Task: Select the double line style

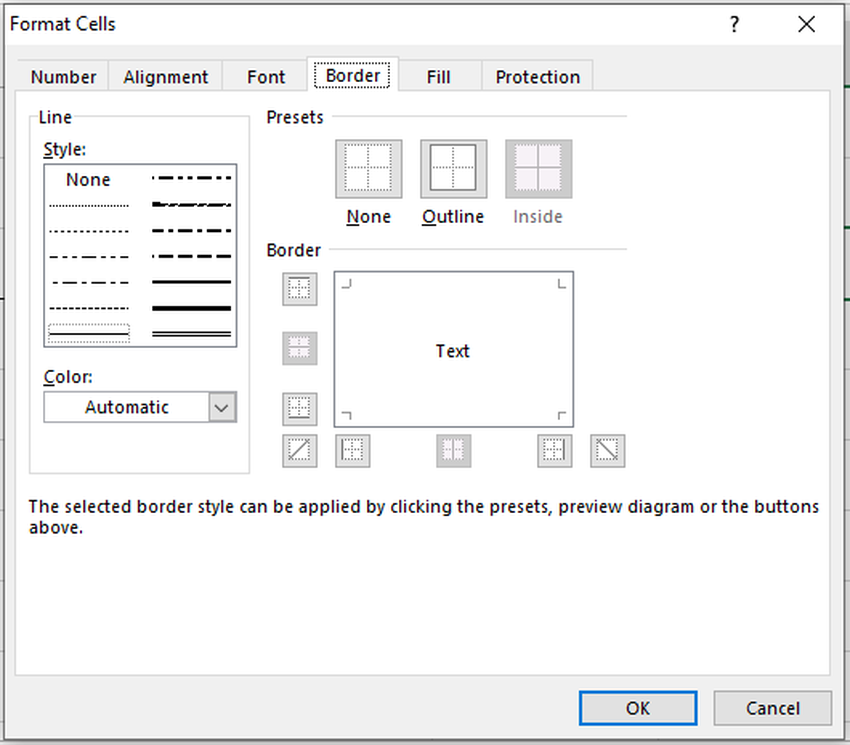Action: (191, 333)
